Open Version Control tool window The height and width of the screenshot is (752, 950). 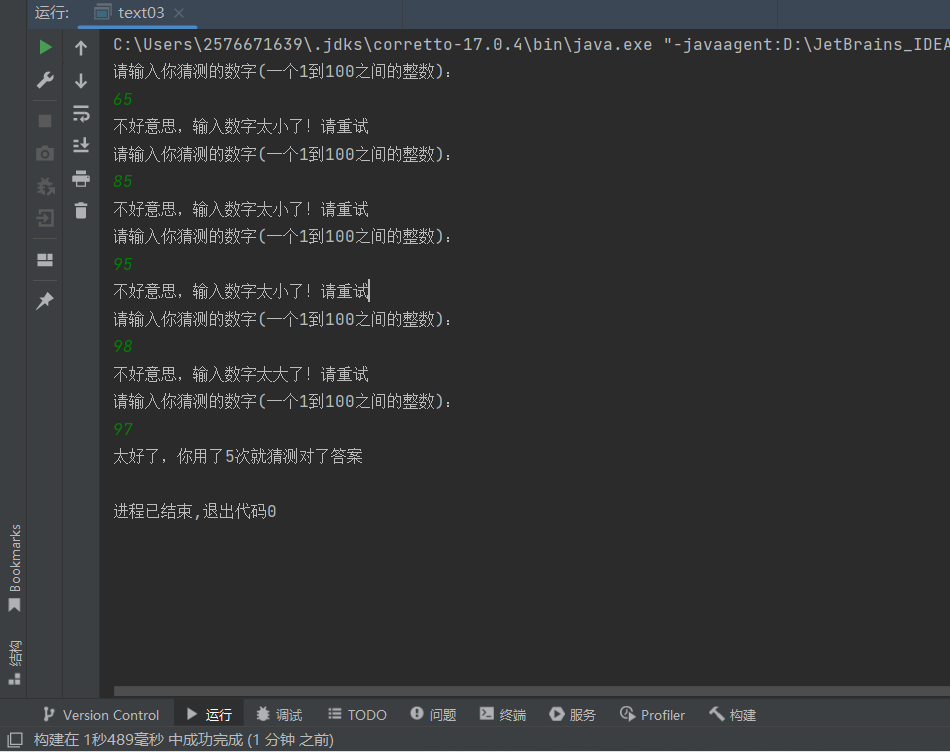(x=101, y=715)
